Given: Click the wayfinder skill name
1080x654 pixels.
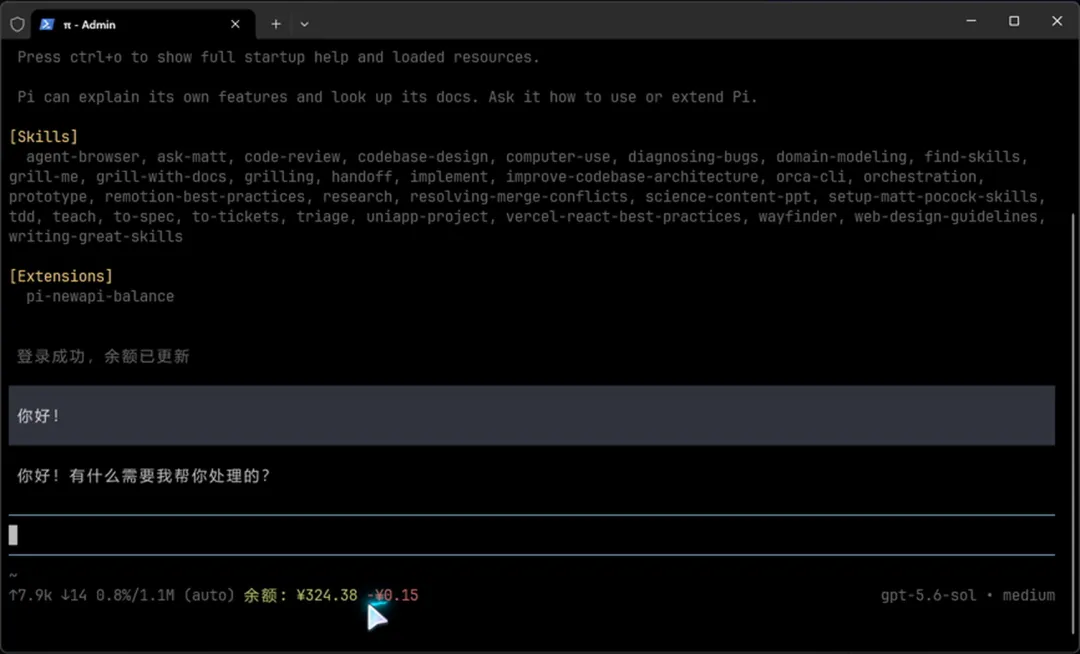Looking at the screenshot, I should [x=798, y=216].
